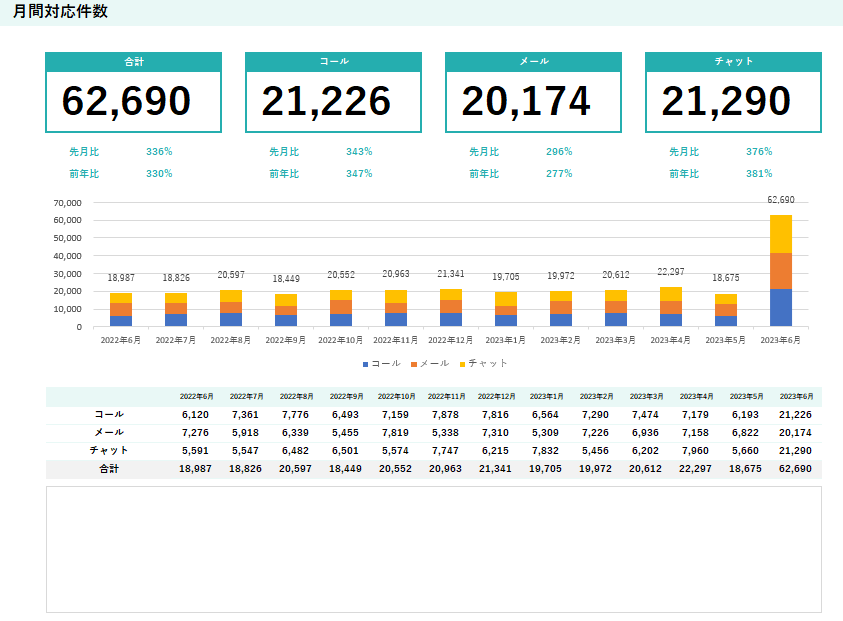Select the コール row label in table

point(109,414)
